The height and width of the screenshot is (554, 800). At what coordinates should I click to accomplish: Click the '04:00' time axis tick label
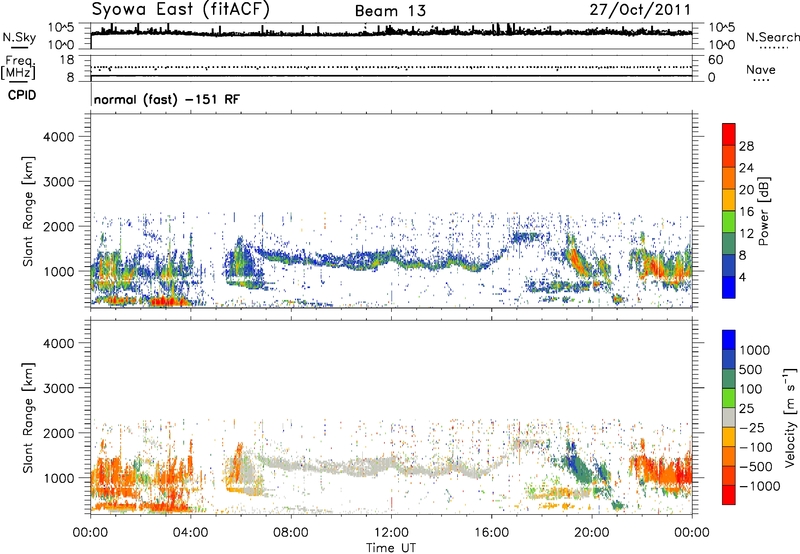coord(190,533)
